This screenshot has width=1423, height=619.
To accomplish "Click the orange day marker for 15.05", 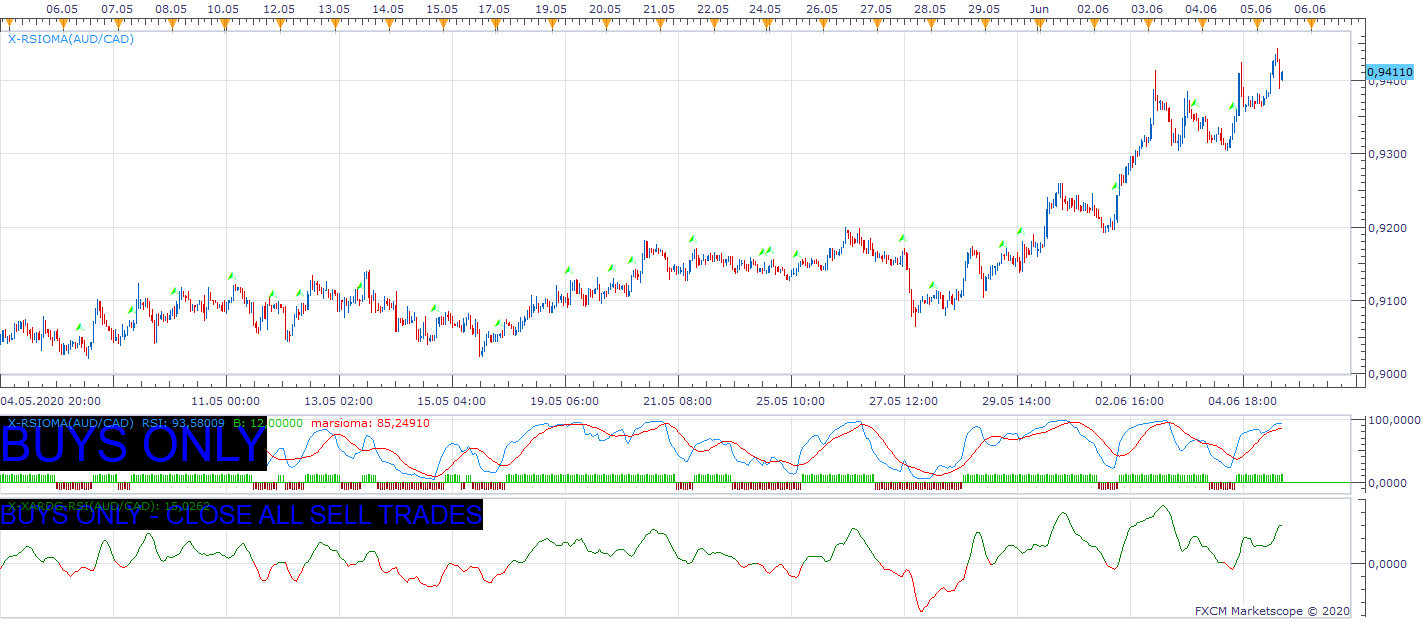I will click(441, 23).
